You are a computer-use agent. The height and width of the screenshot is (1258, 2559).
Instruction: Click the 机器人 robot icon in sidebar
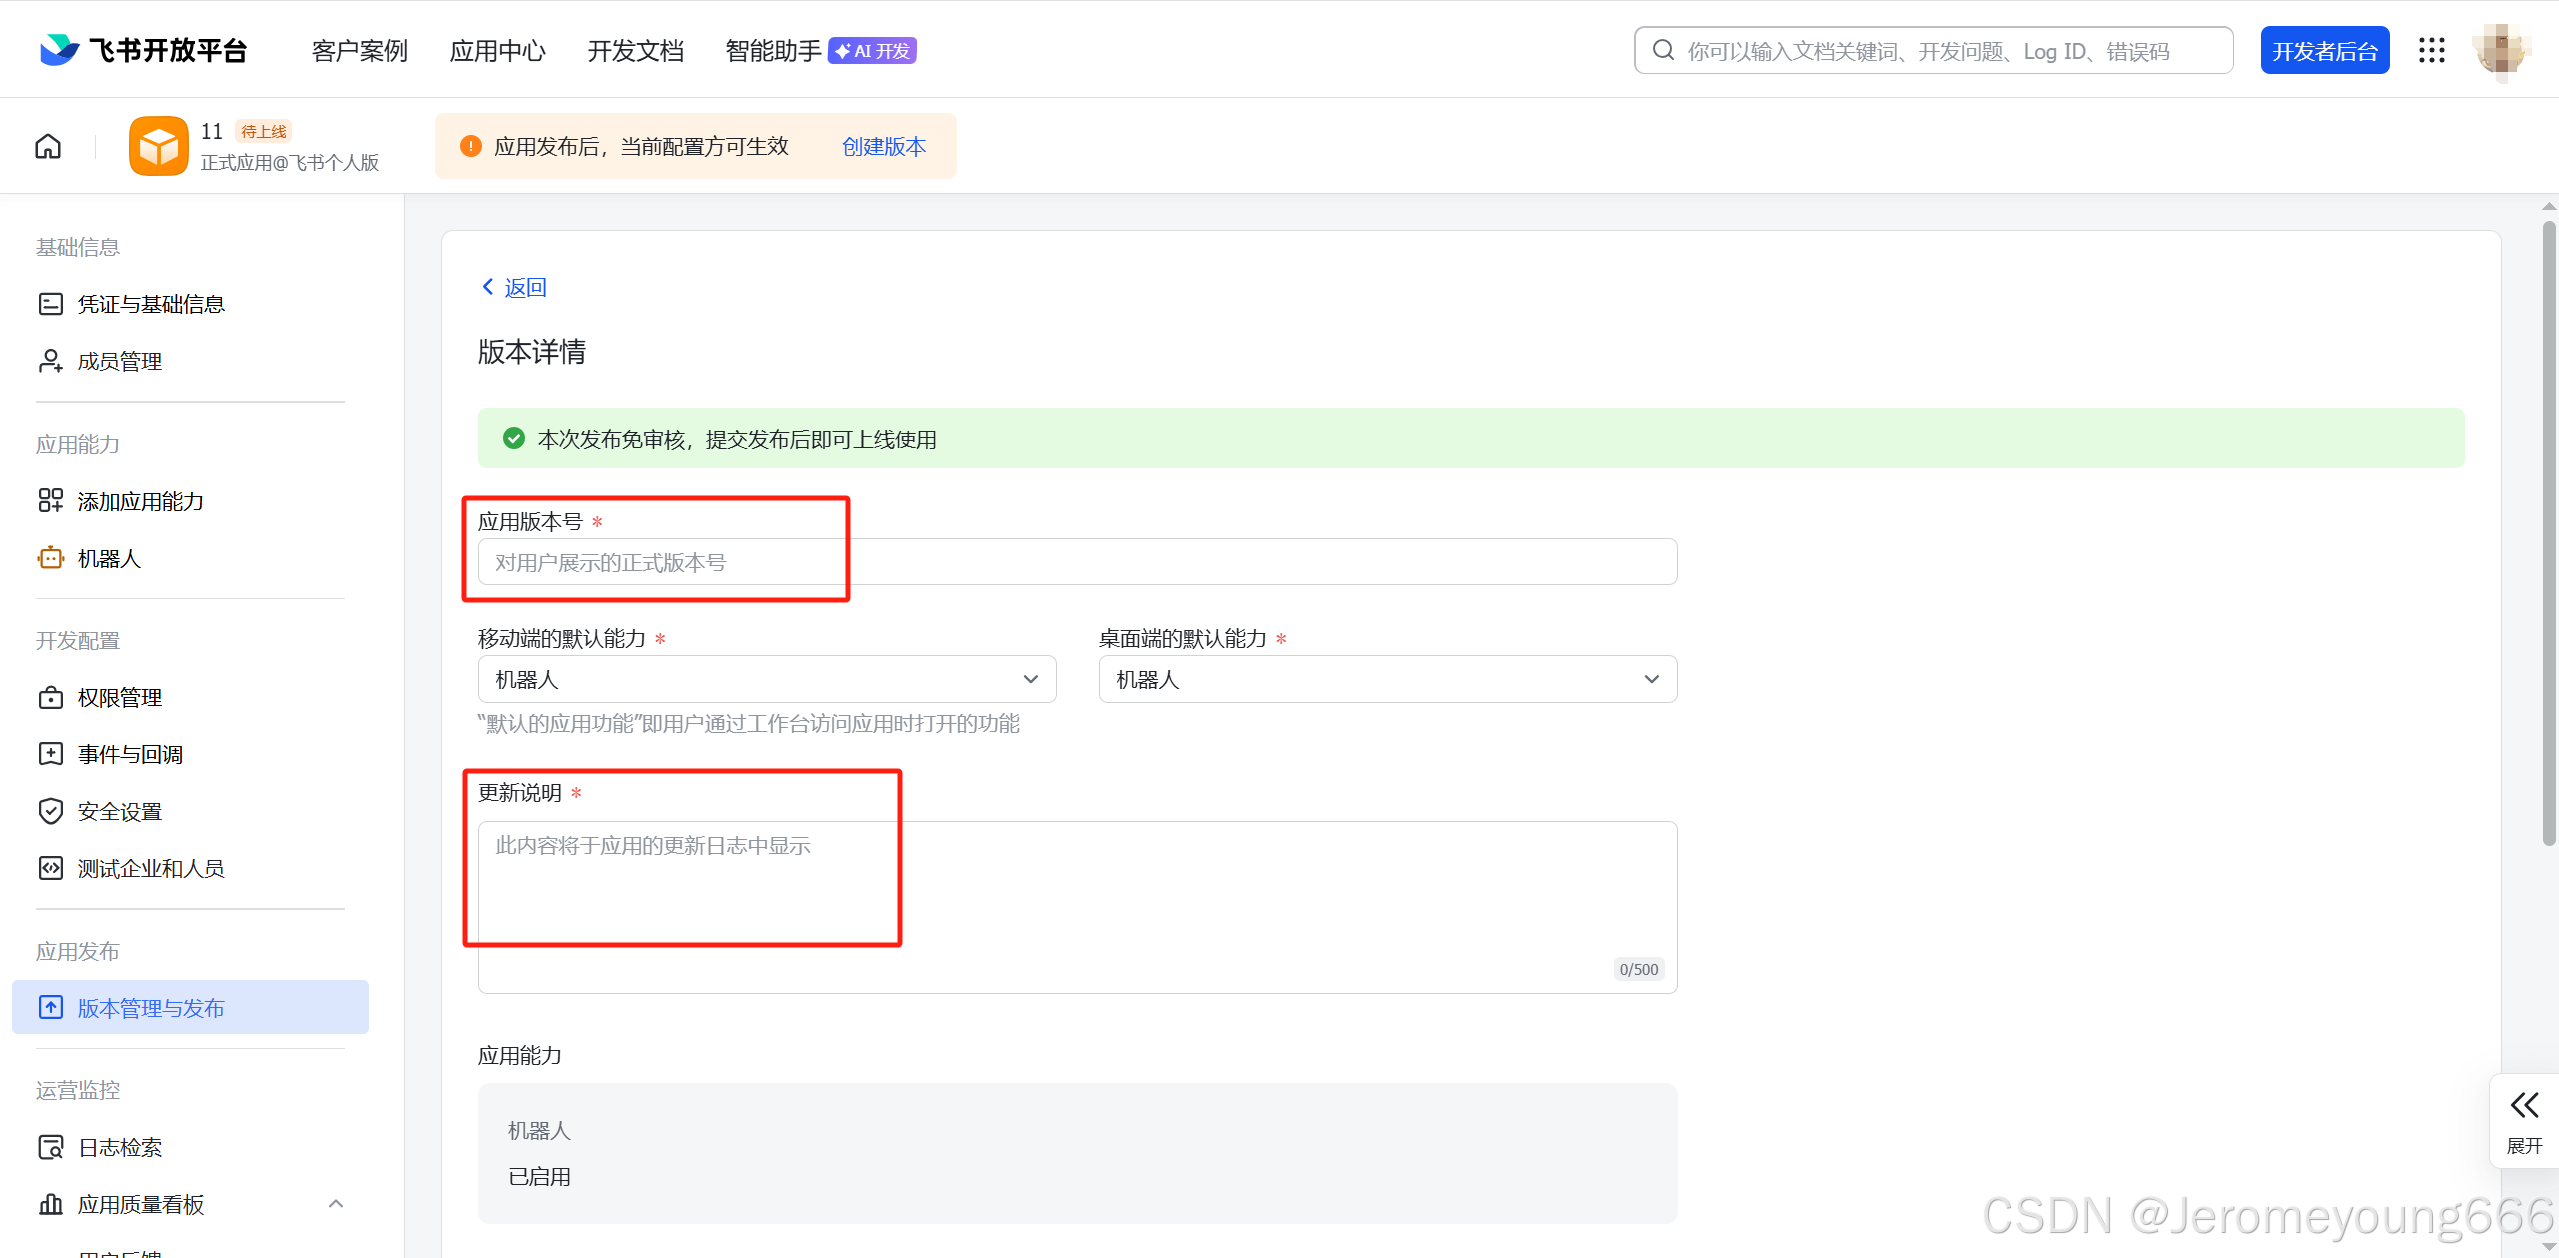[50, 558]
